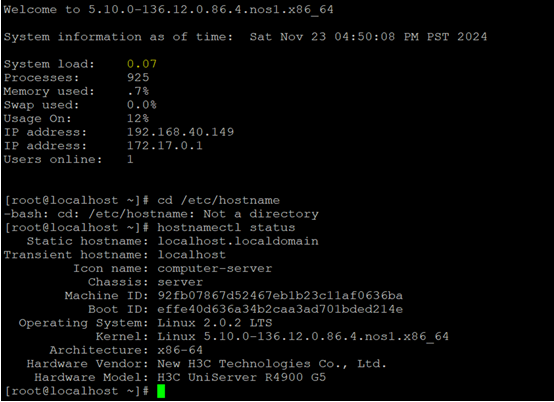
Task: Click the Machine ID hexadecimal string
Action: pyautogui.click(x=280, y=295)
